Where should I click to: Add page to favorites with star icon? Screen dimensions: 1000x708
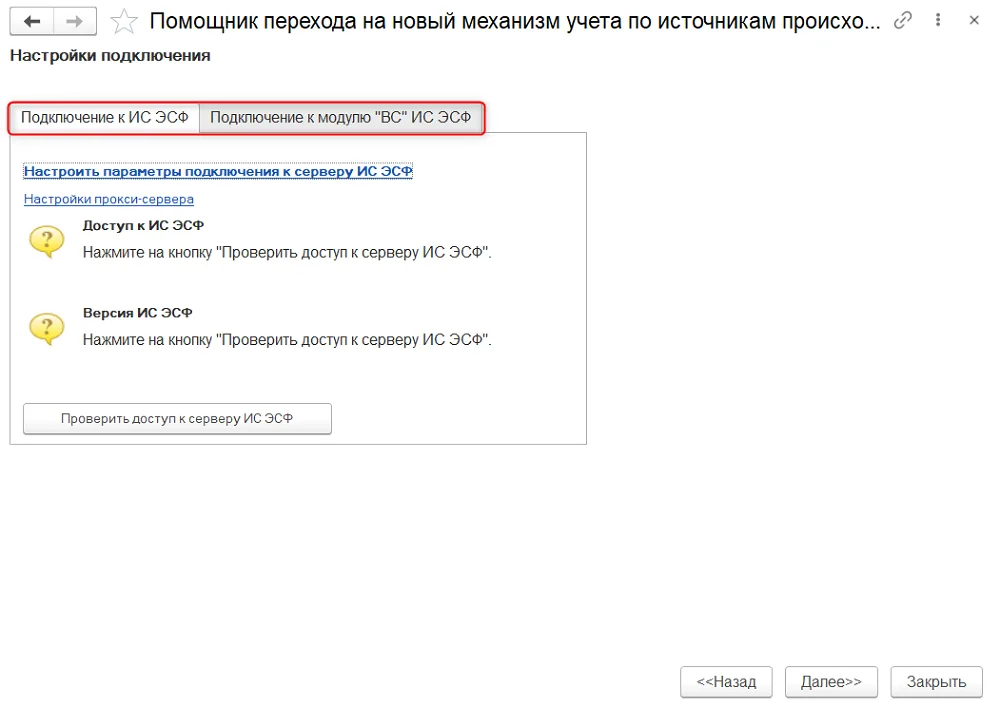pyautogui.click(x=124, y=22)
